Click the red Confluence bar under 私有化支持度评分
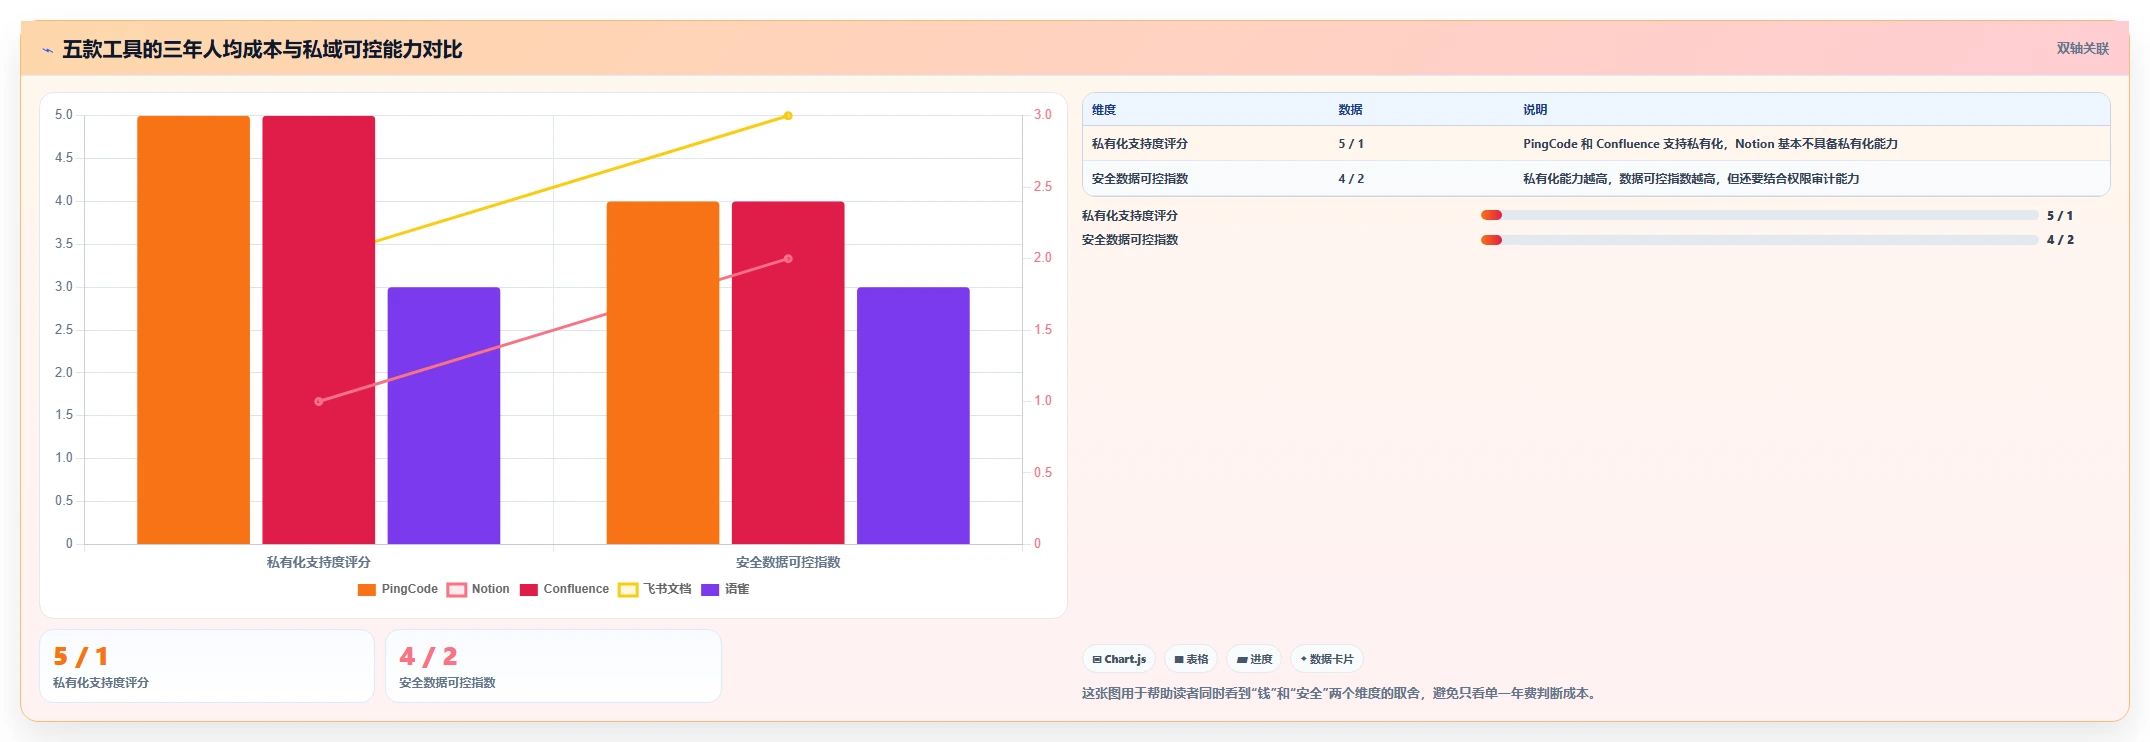Image resolution: width=2150 pixels, height=742 pixels. point(319,330)
